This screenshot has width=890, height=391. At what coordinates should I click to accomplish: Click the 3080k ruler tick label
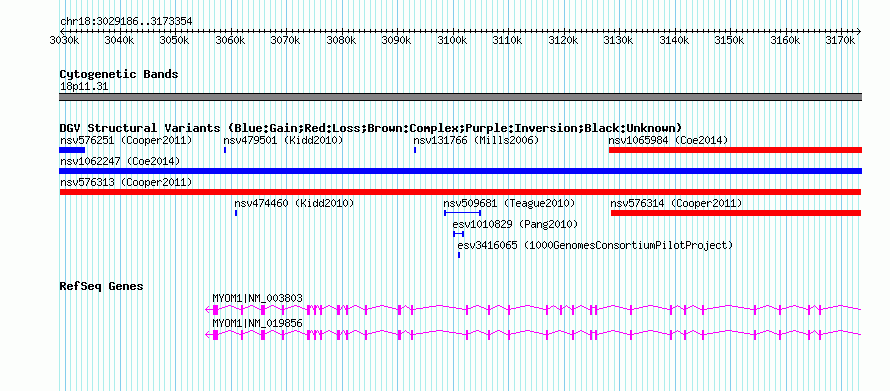tap(342, 41)
